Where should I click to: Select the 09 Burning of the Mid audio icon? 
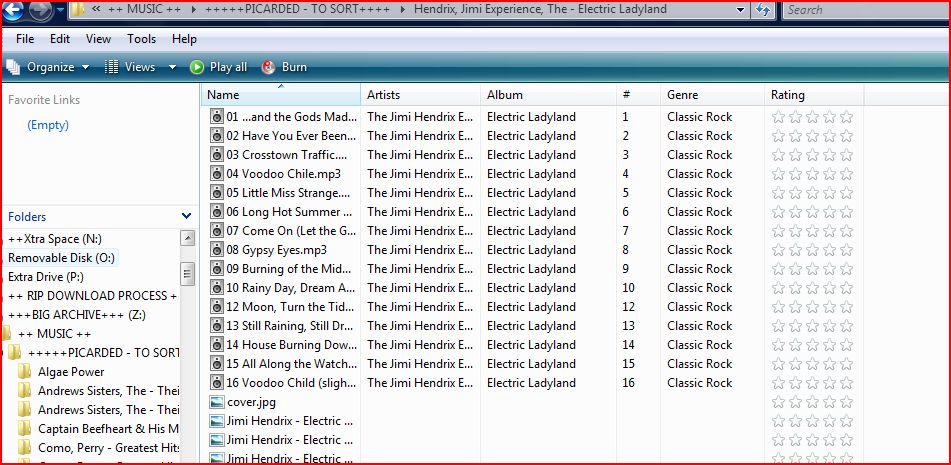(x=217, y=269)
